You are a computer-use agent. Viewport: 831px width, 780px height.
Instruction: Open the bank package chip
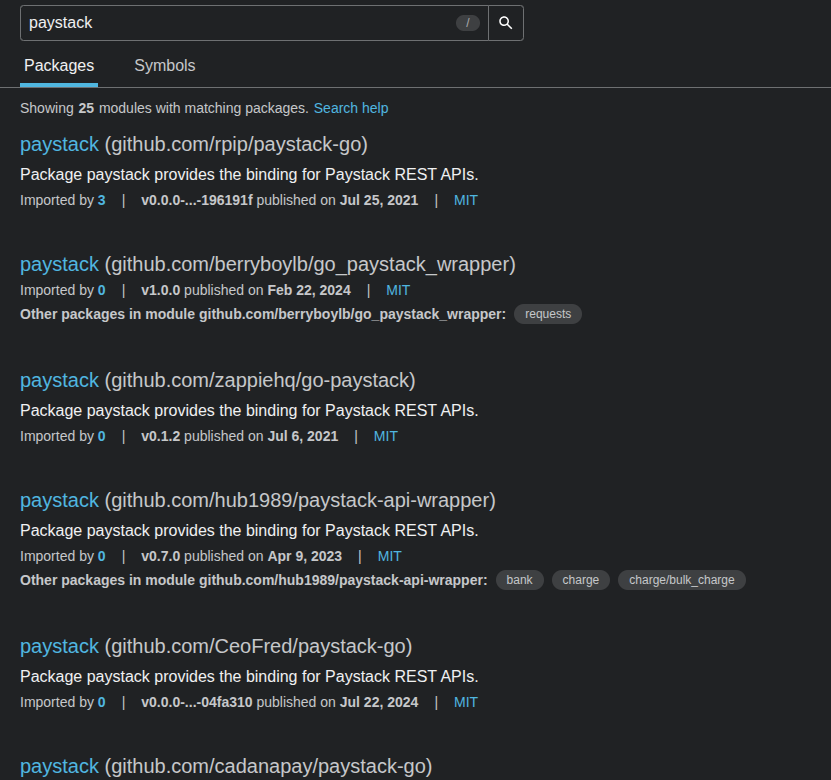pos(519,580)
